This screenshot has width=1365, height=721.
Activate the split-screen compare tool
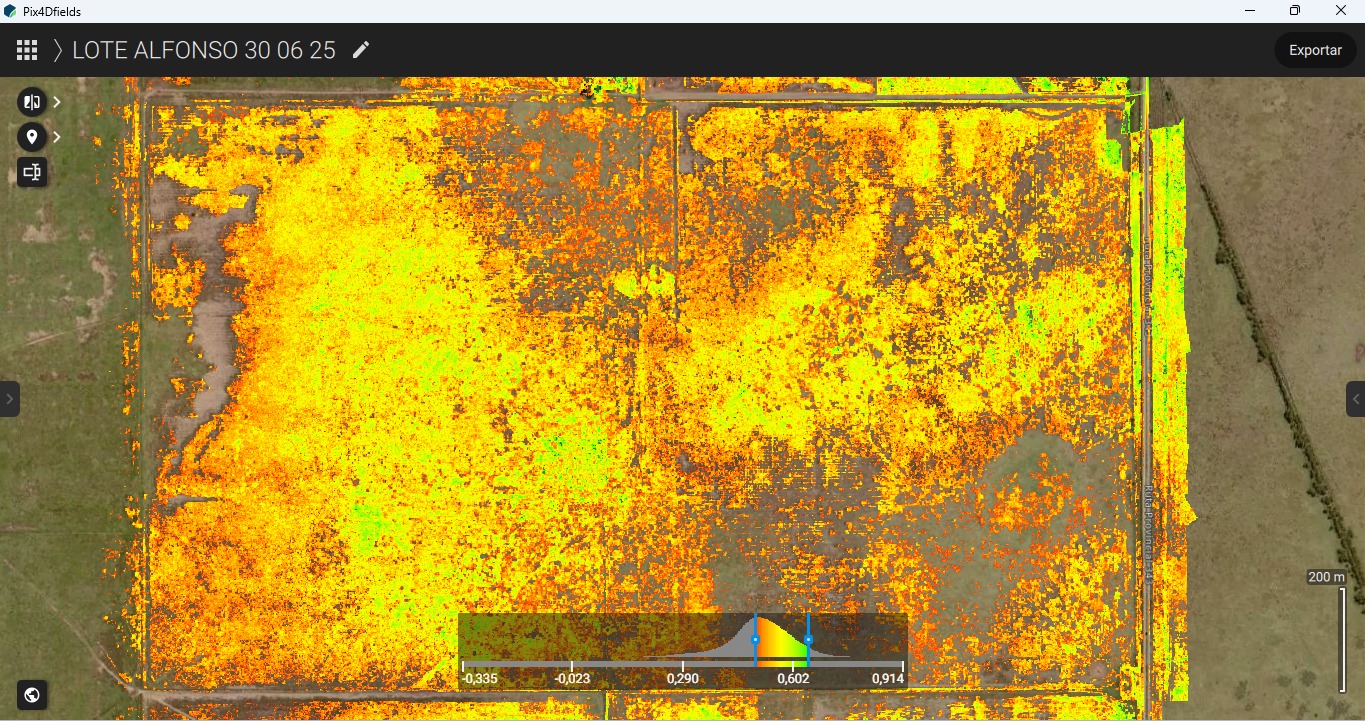pos(32,102)
